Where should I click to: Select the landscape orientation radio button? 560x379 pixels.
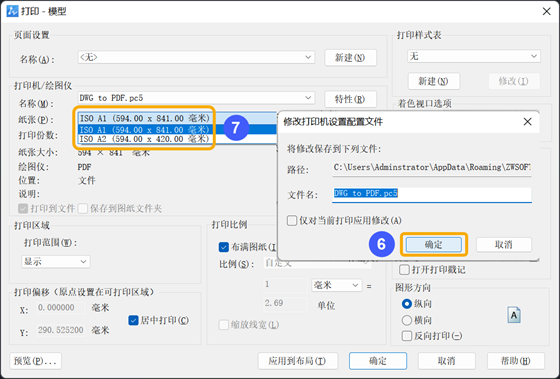pos(407,320)
